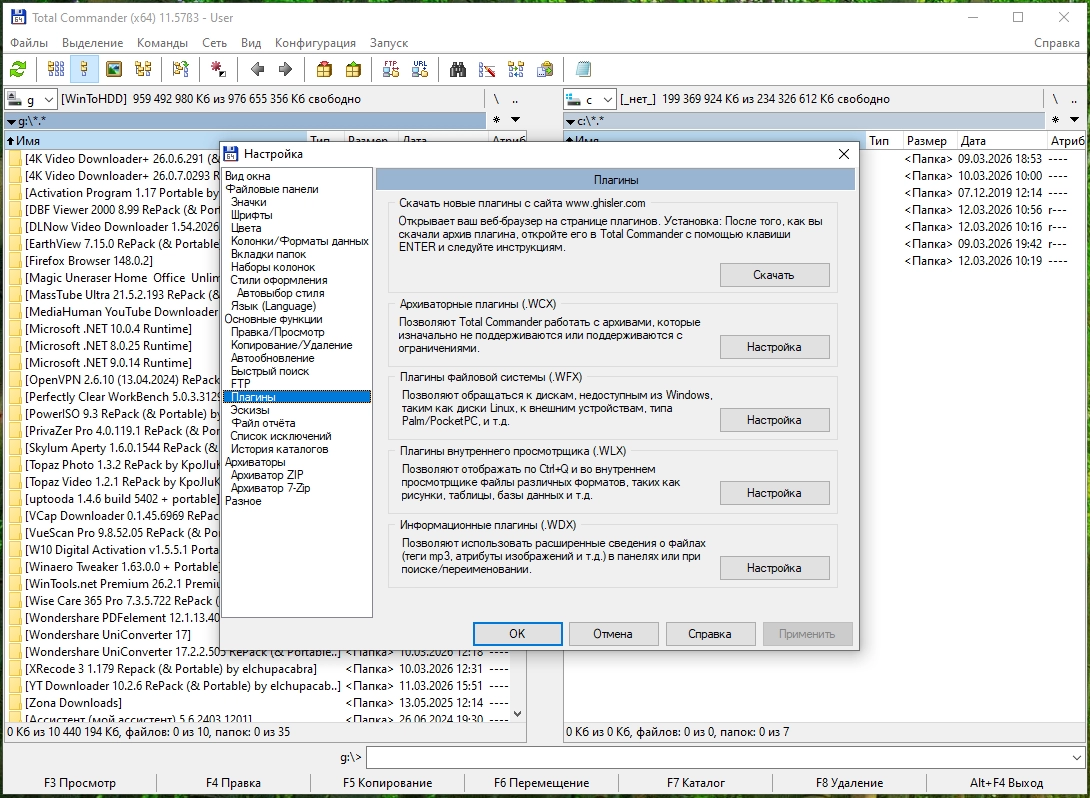Click the notepad icon in toolbar
Image resolution: width=1090 pixels, height=798 pixels.
583,69
